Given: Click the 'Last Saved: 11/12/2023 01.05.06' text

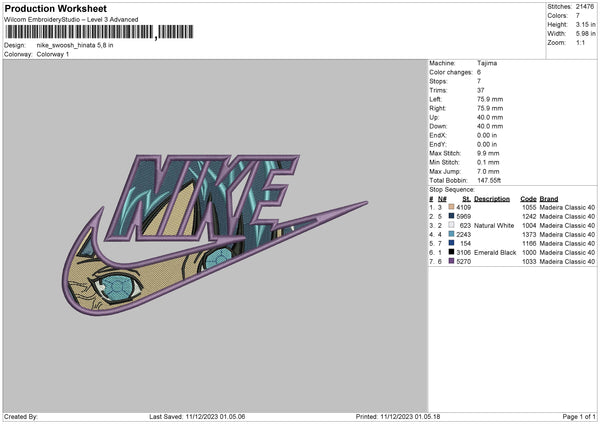Looking at the screenshot, I should point(197,416).
